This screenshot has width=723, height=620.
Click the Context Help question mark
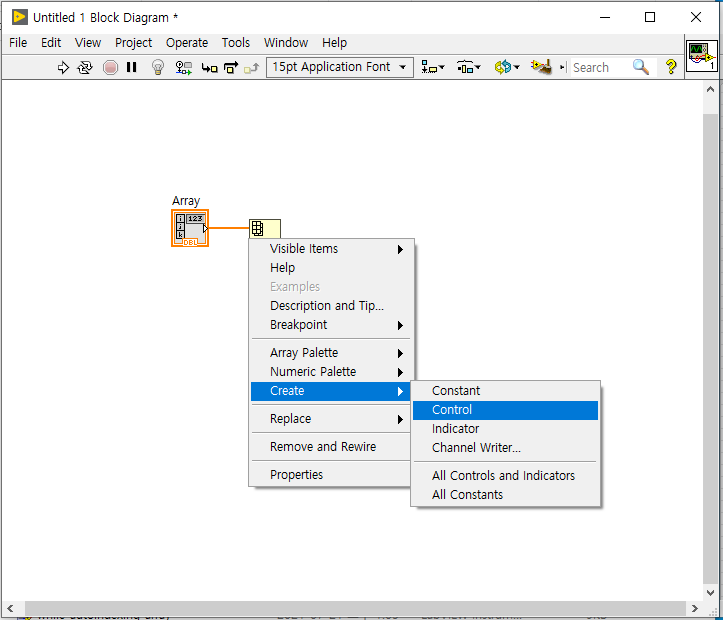671,67
